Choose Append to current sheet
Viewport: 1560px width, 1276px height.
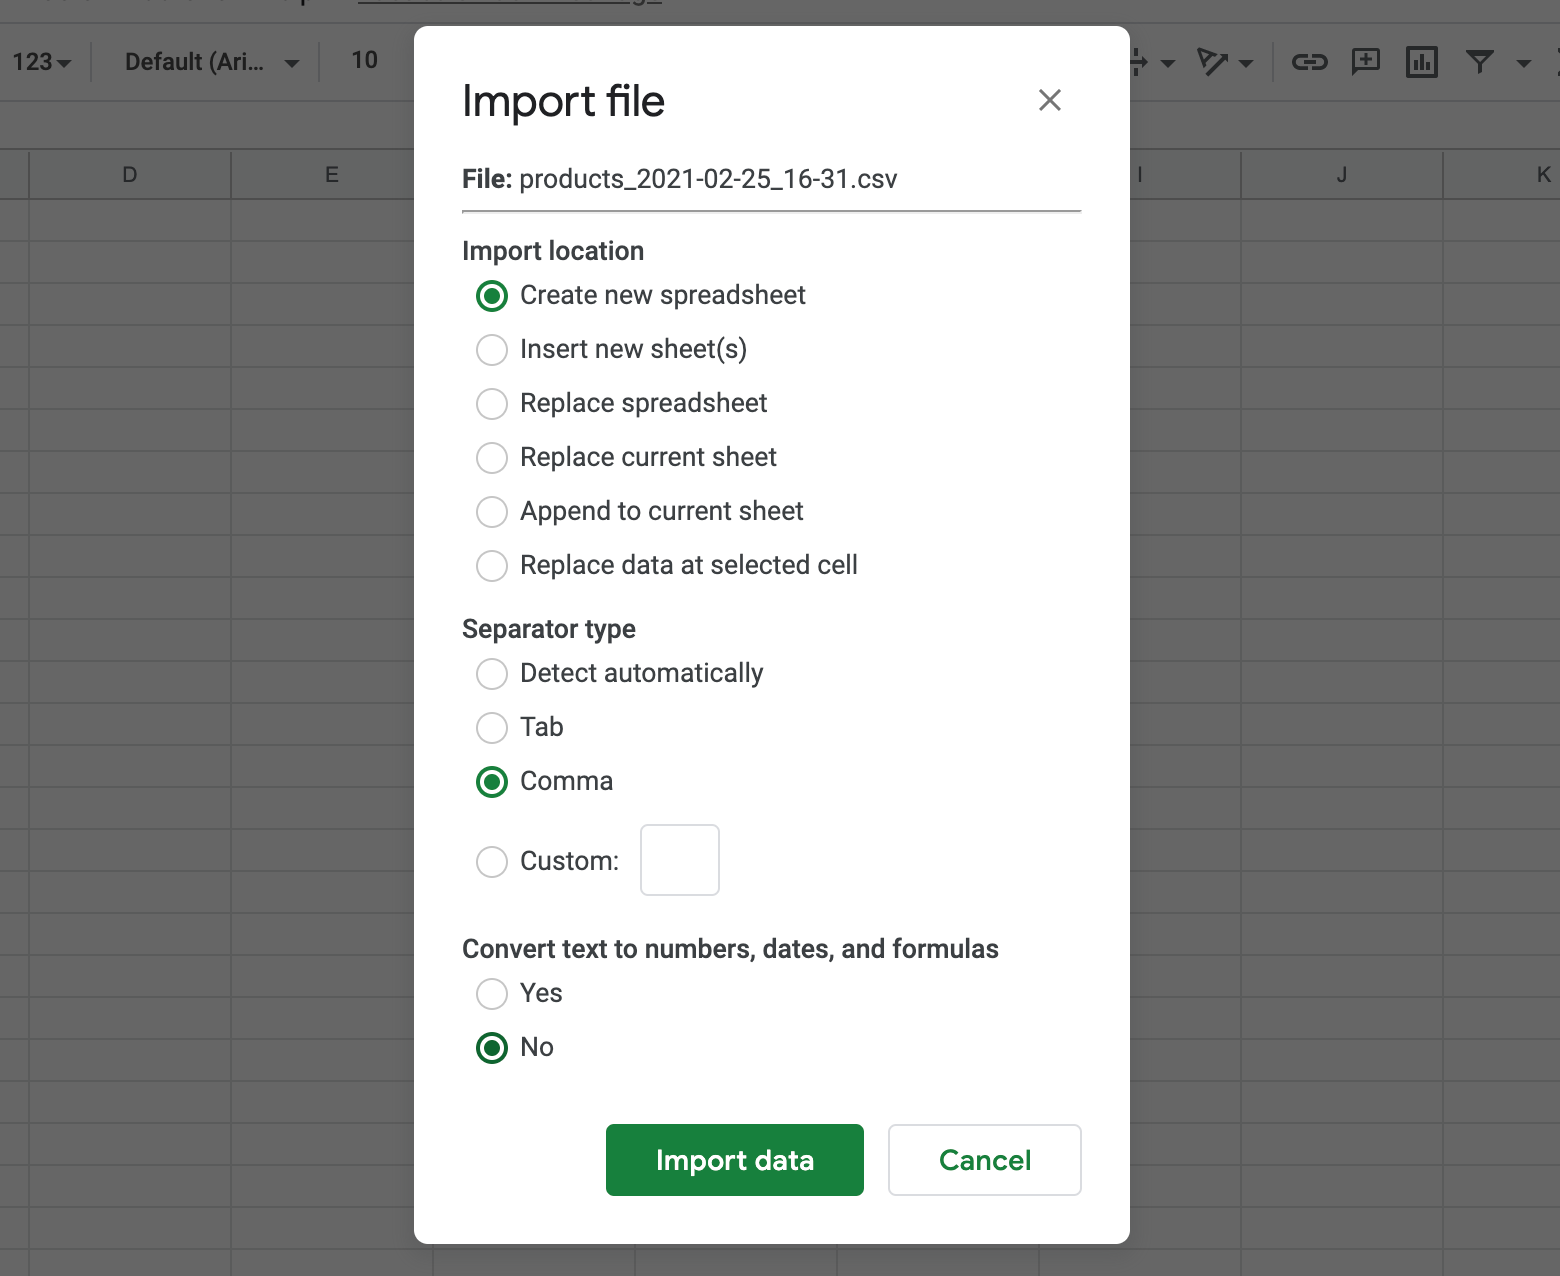pos(492,512)
